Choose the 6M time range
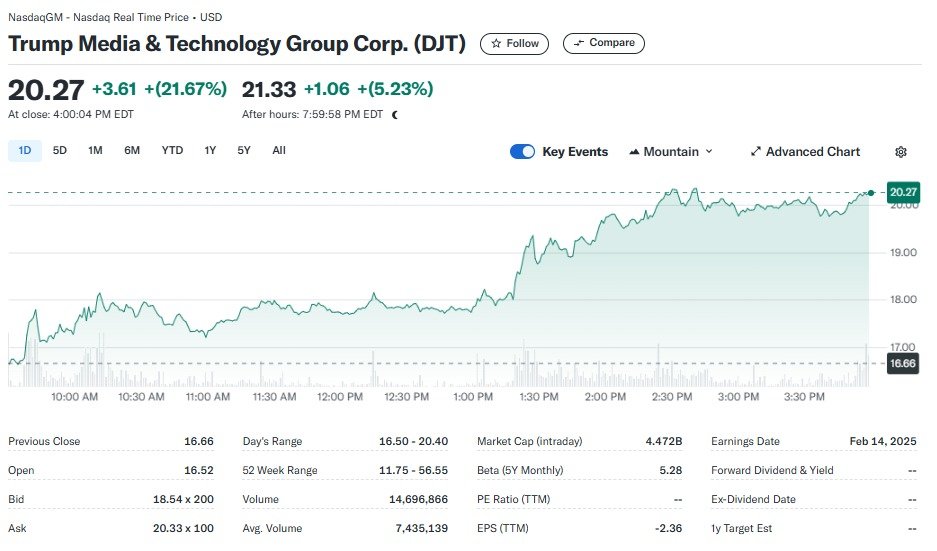The width and height of the screenshot is (937, 551). coord(132,151)
